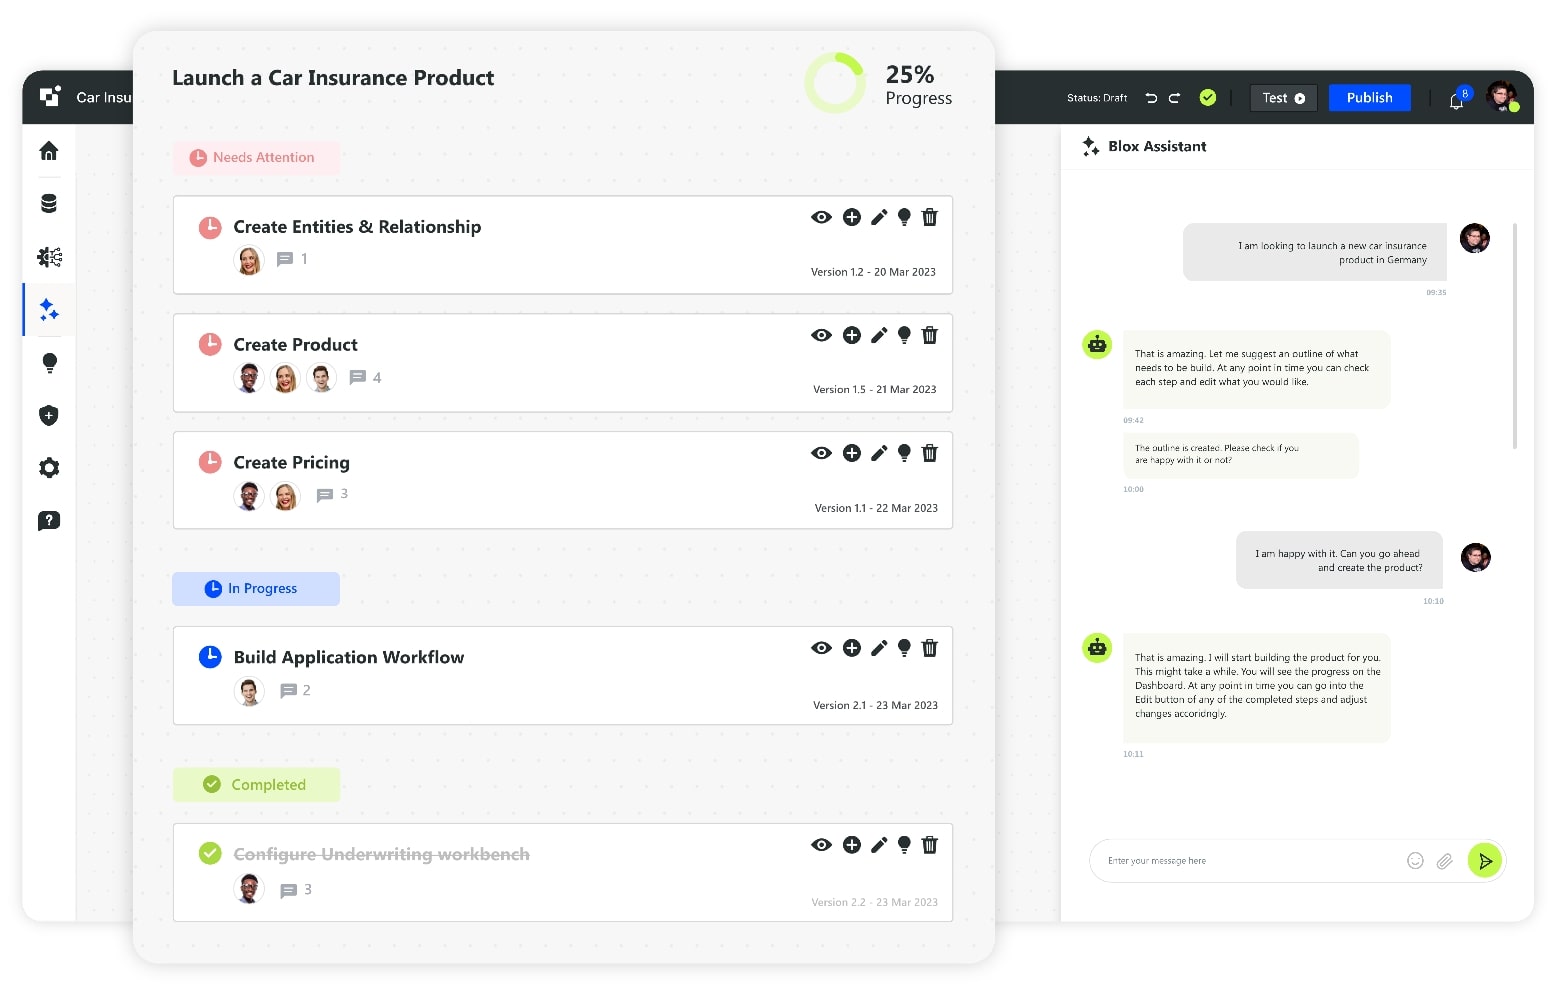Open the database icon in sidebar
The height and width of the screenshot is (994, 1556).
[48, 204]
